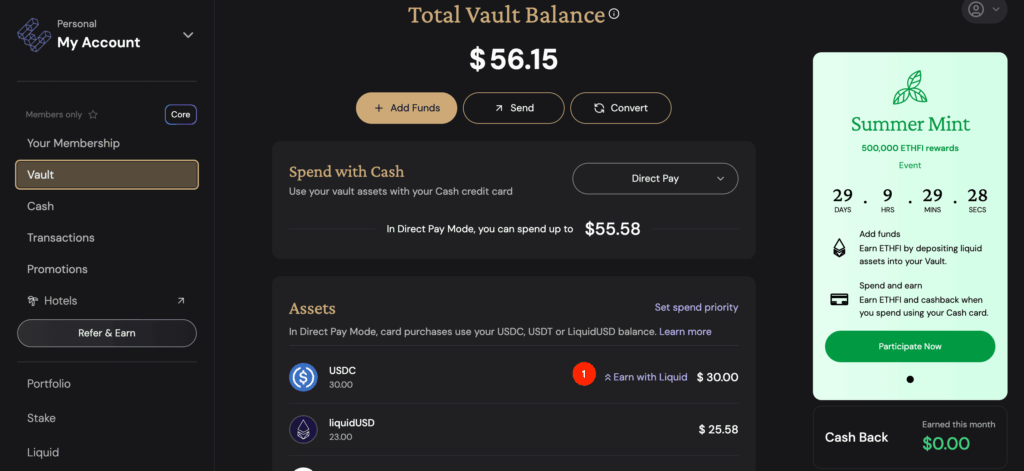Open the Direct Pay mode dropdown
The width and height of the screenshot is (1024, 471).
pos(655,178)
